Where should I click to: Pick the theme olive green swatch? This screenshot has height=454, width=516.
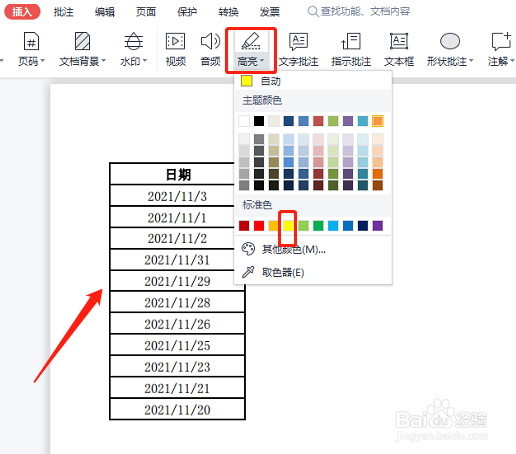pos(333,121)
